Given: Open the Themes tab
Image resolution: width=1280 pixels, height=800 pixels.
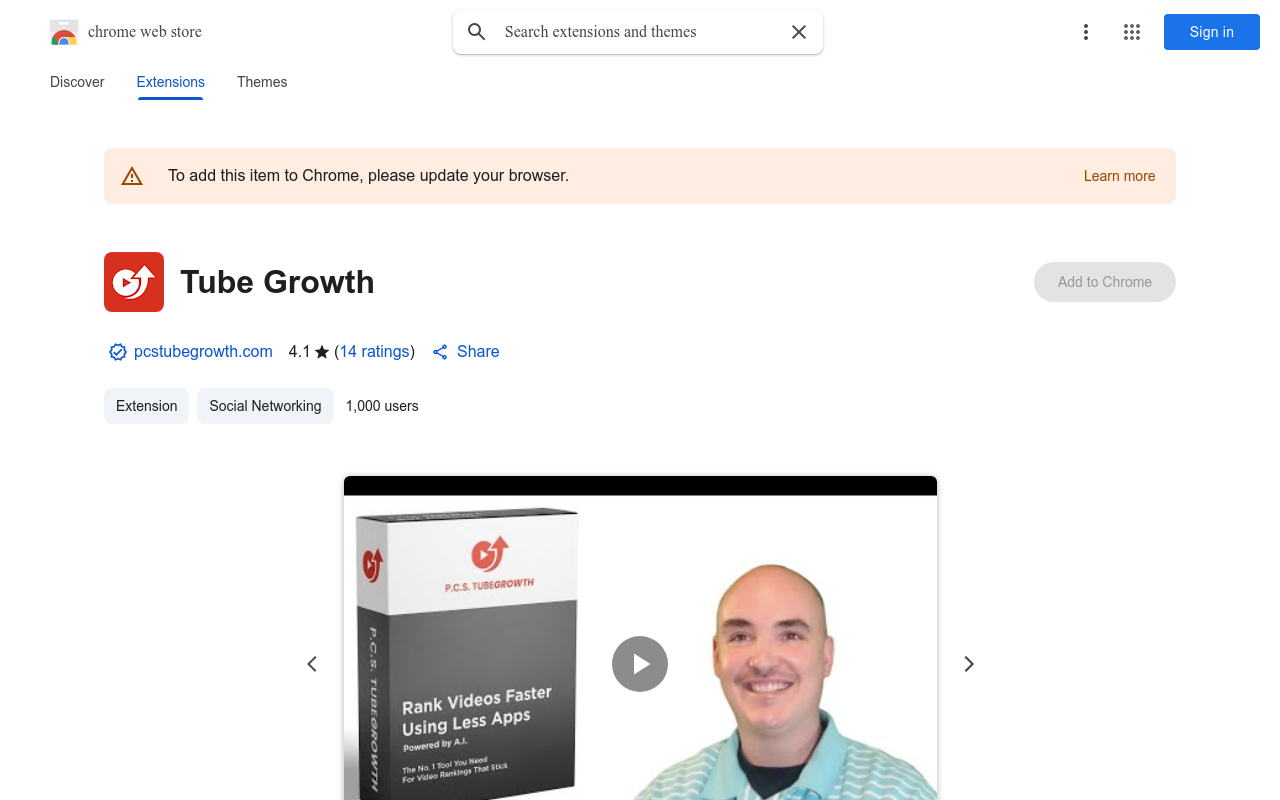Looking at the screenshot, I should pyautogui.click(x=262, y=82).
